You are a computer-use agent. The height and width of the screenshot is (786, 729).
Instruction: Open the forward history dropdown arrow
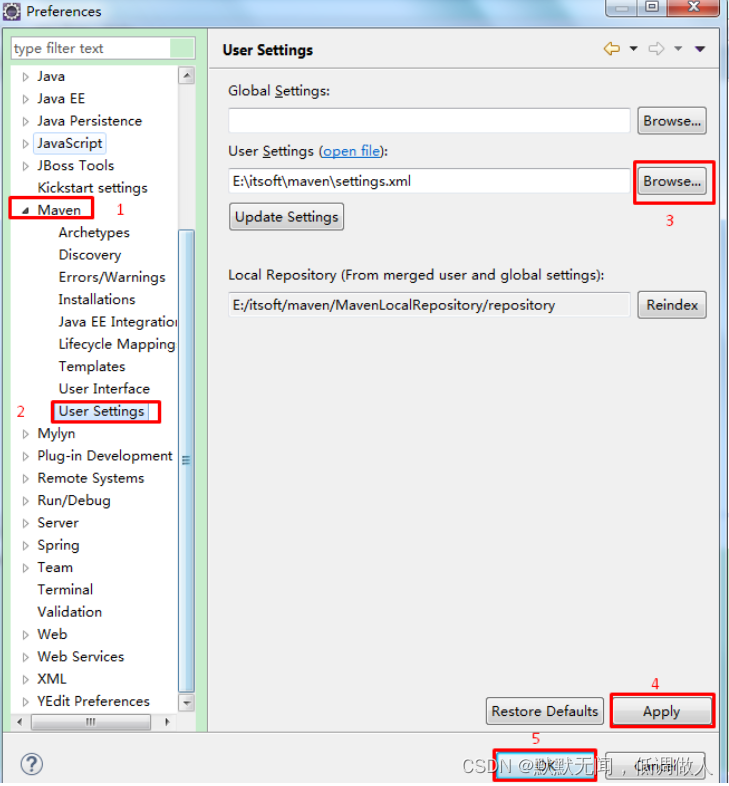tap(678, 49)
